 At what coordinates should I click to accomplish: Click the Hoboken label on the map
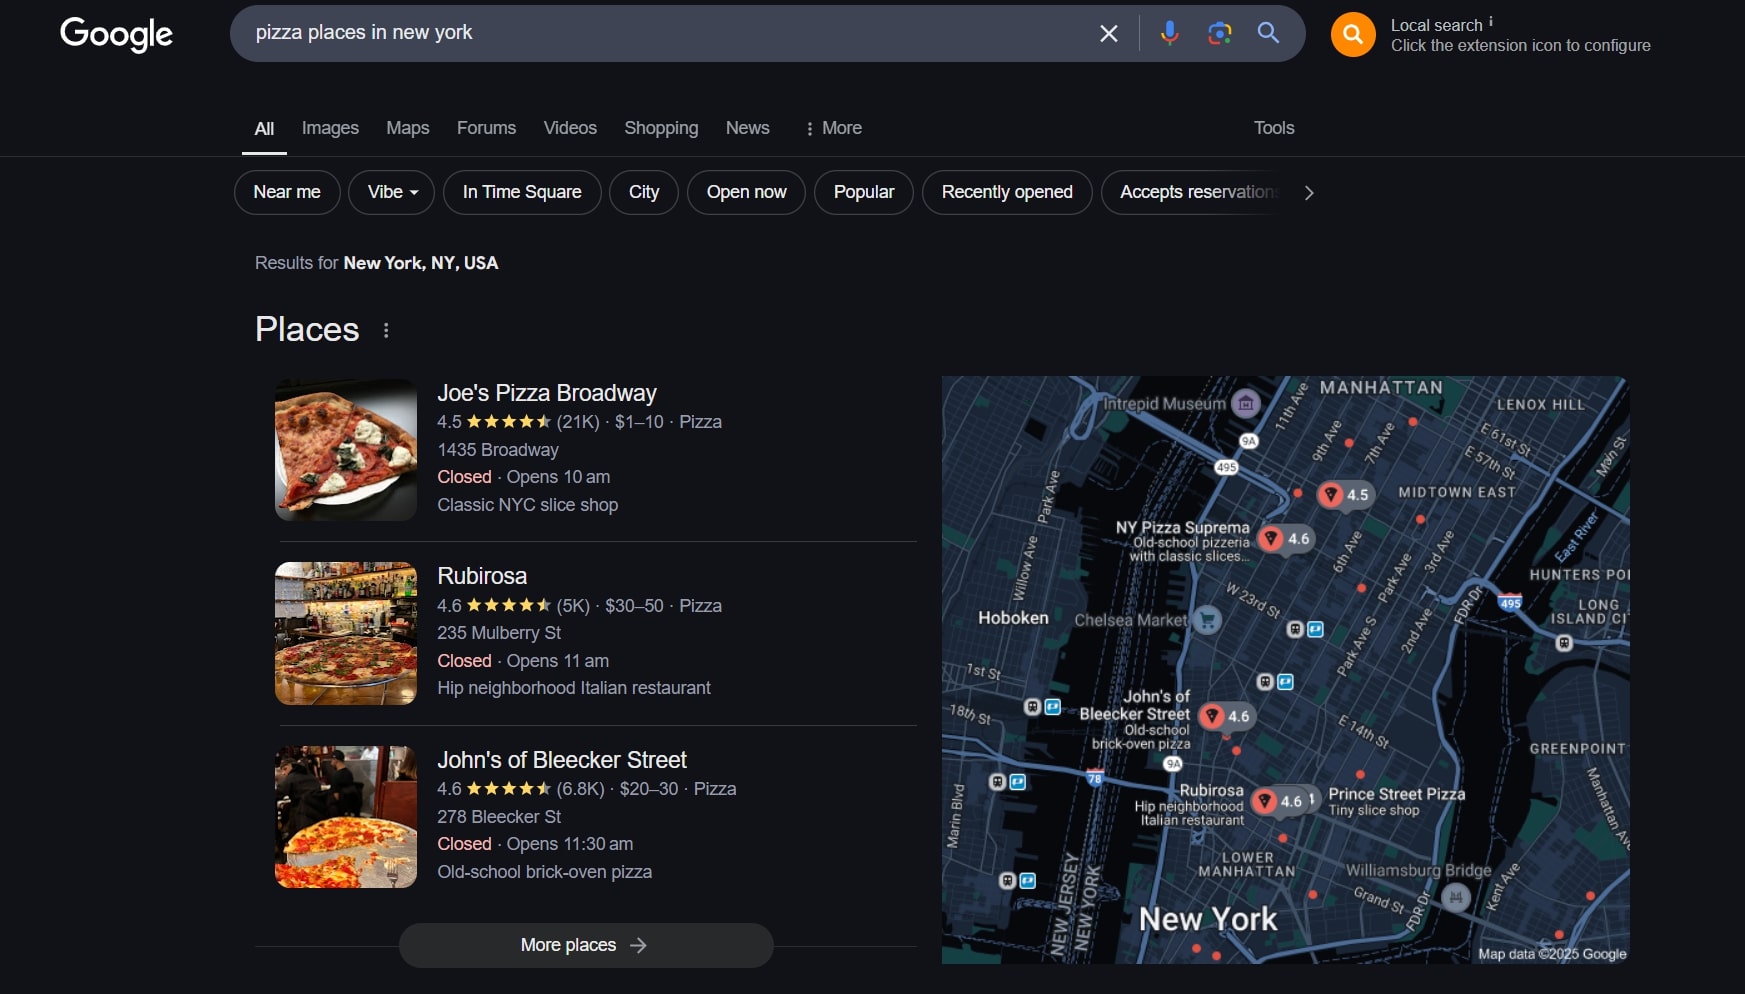coord(1013,618)
